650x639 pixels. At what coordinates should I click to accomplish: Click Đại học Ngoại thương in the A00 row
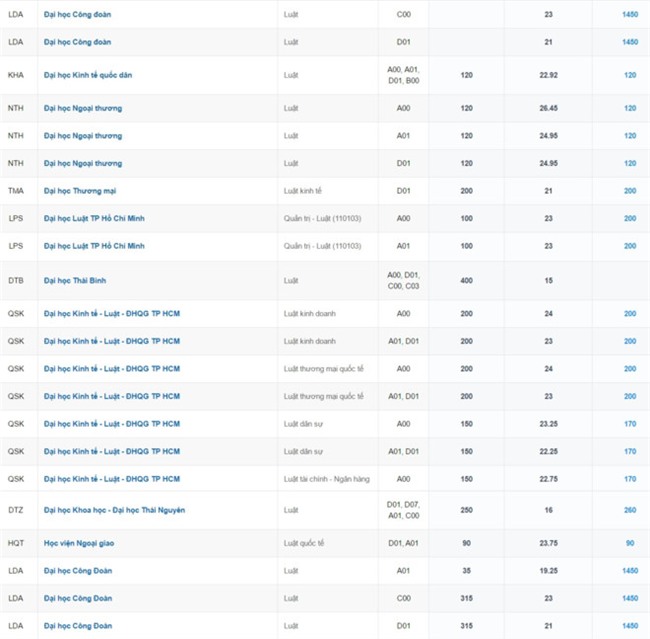(83, 108)
